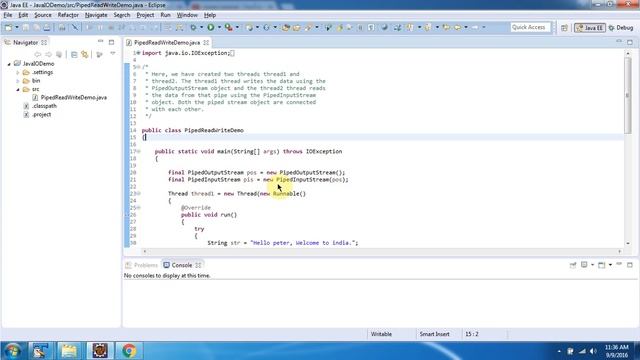Minimize the Navigator panel
The height and width of the screenshot is (360, 640).
click(x=100, y=42)
